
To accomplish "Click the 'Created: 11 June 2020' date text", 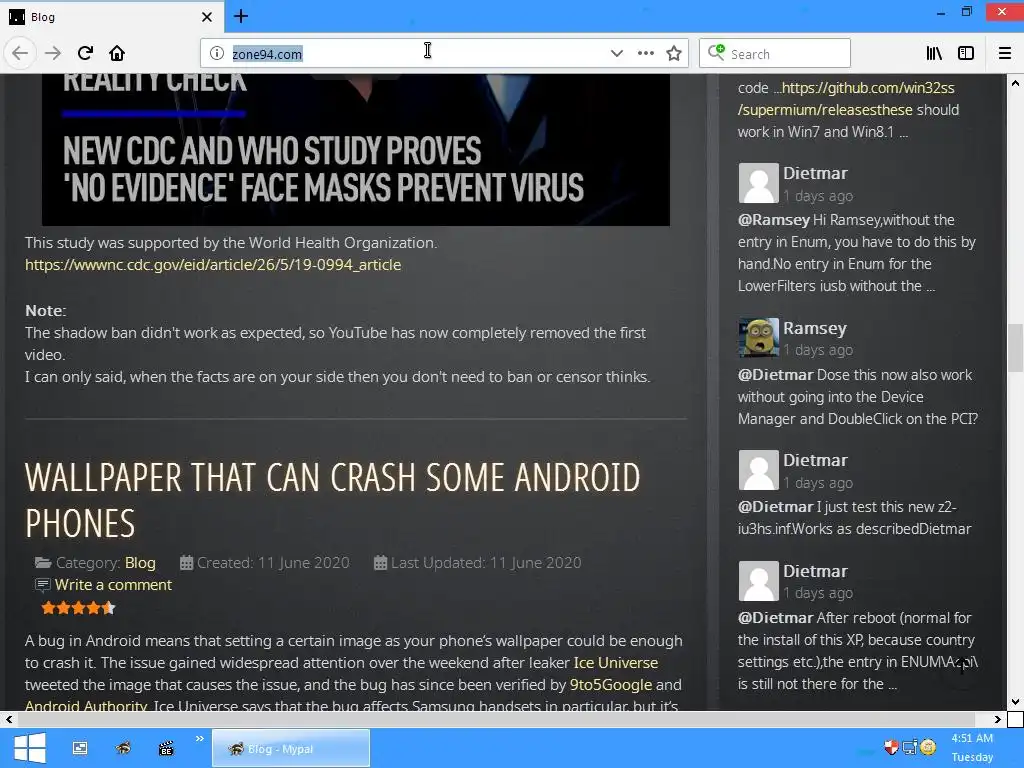I will click(x=273, y=563).
